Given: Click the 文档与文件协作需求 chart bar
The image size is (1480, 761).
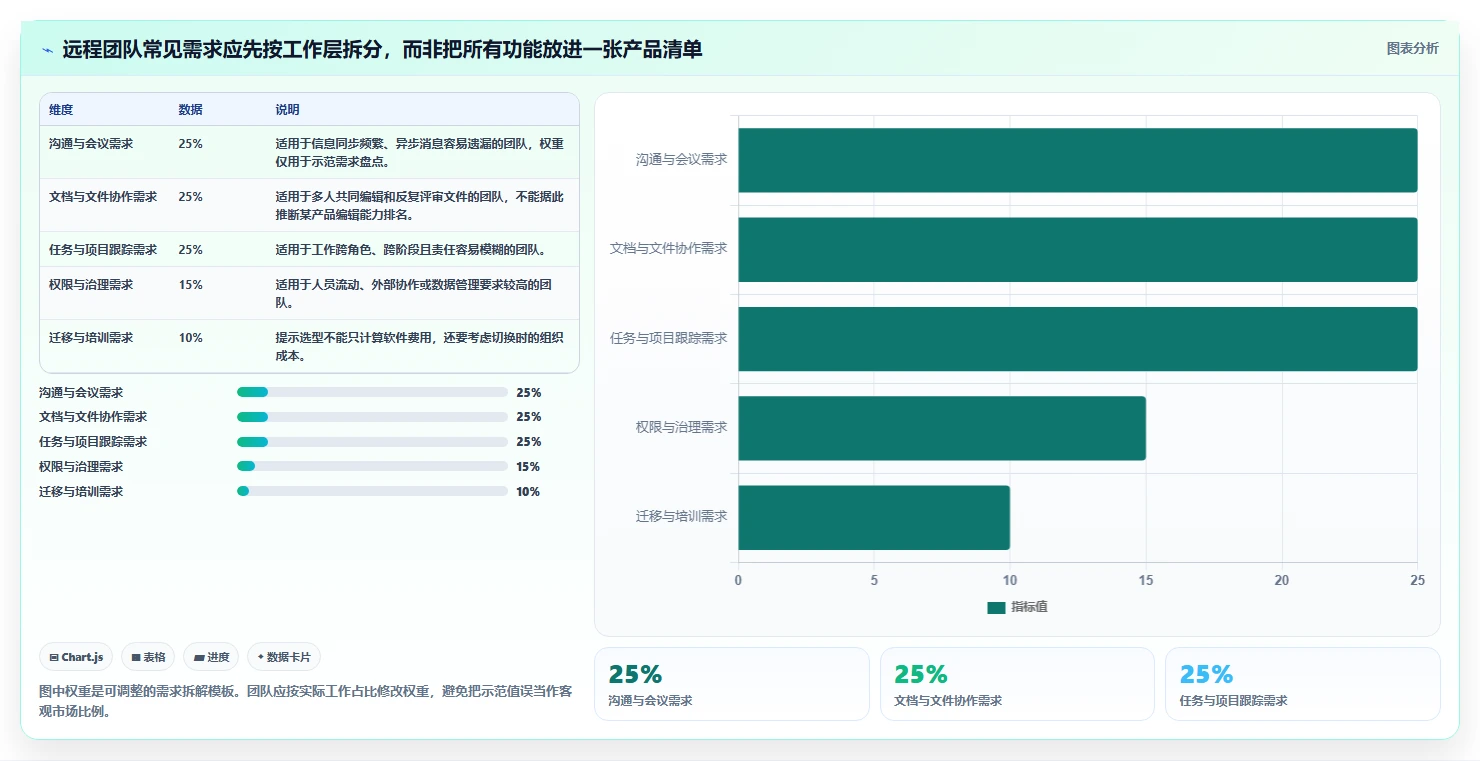Looking at the screenshot, I should [1078, 249].
